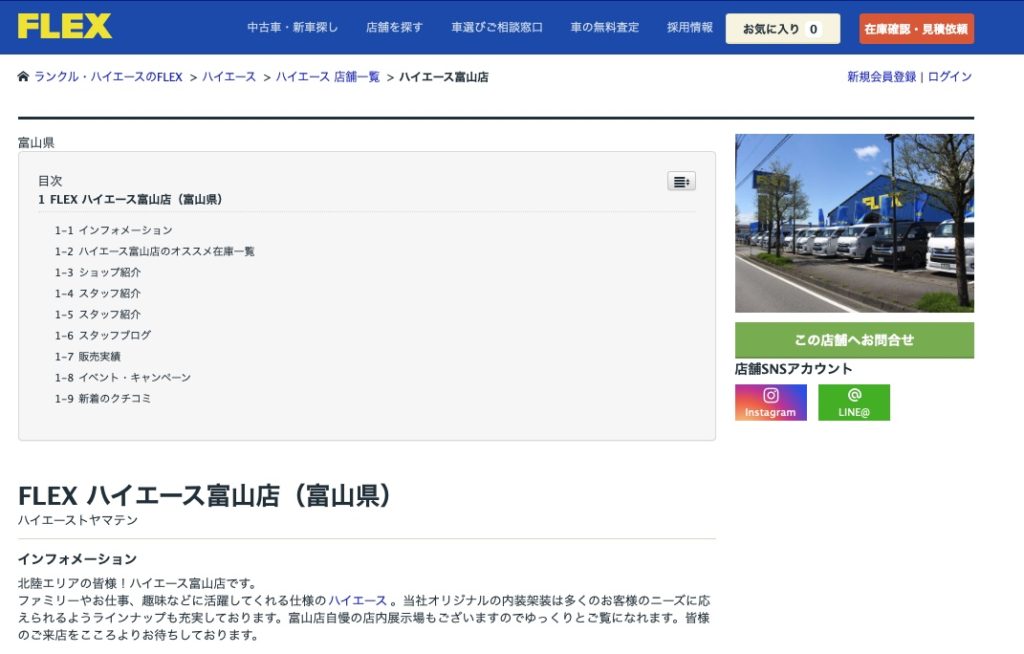Click the FLEX logo in header
This screenshot has width=1024, height=654.
pyautogui.click(x=65, y=26)
